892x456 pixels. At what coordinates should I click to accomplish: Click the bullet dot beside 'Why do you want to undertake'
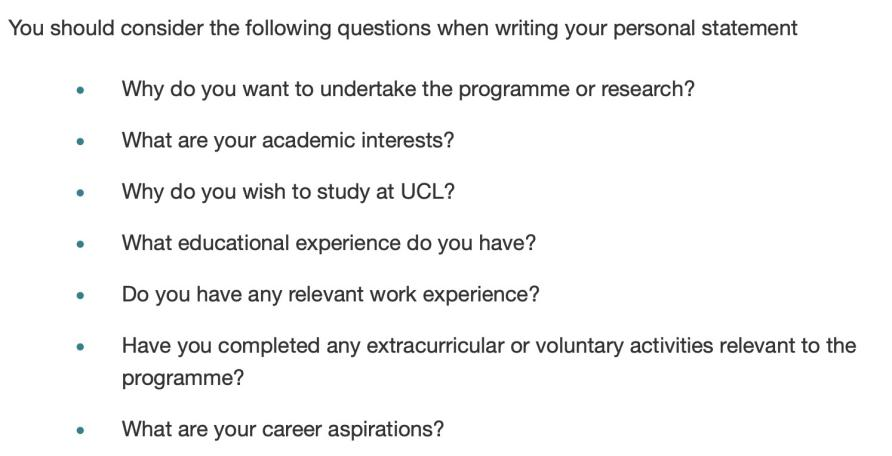(80, 90)
